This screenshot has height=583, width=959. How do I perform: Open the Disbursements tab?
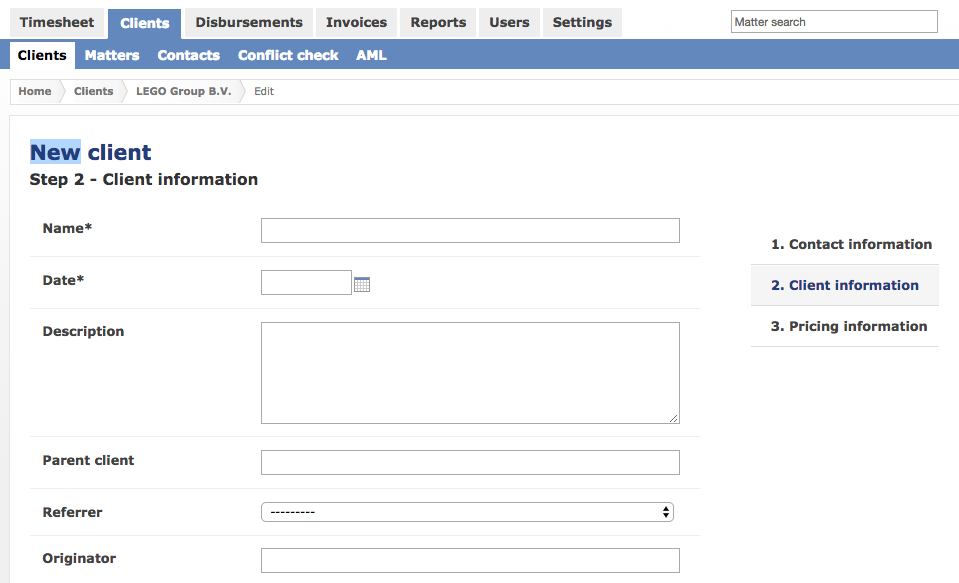[x=249, y=23]
